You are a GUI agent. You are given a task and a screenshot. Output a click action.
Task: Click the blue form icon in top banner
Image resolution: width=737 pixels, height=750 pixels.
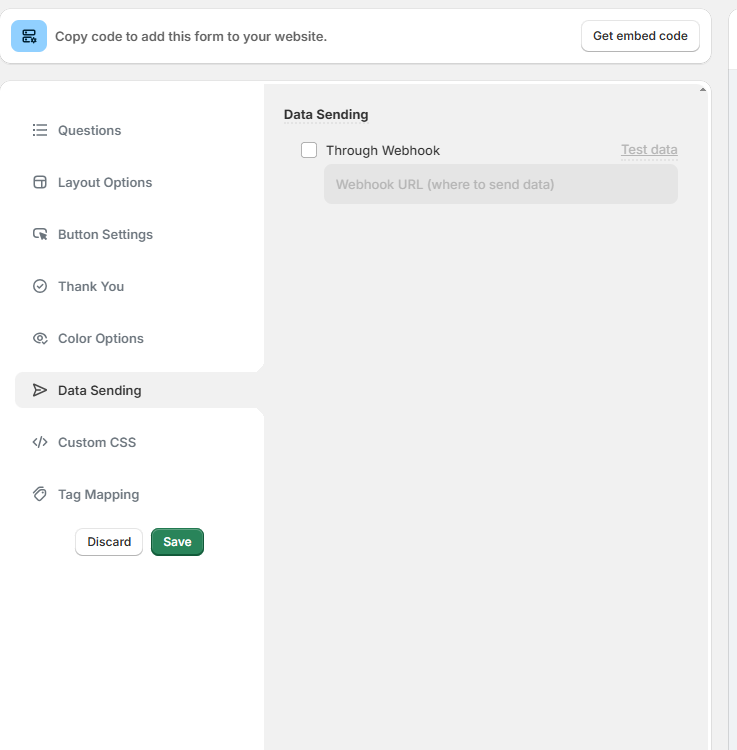(x=29, y=36)
